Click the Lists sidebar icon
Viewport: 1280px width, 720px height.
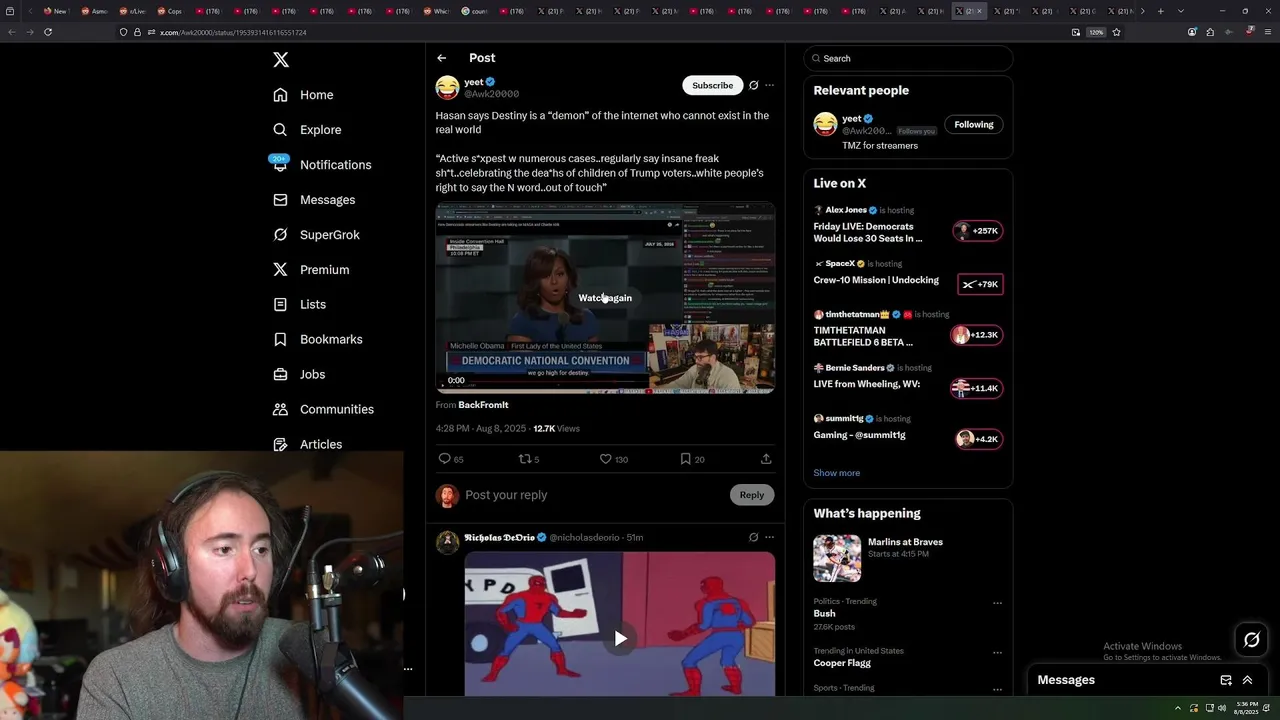[x=280, y=304]
